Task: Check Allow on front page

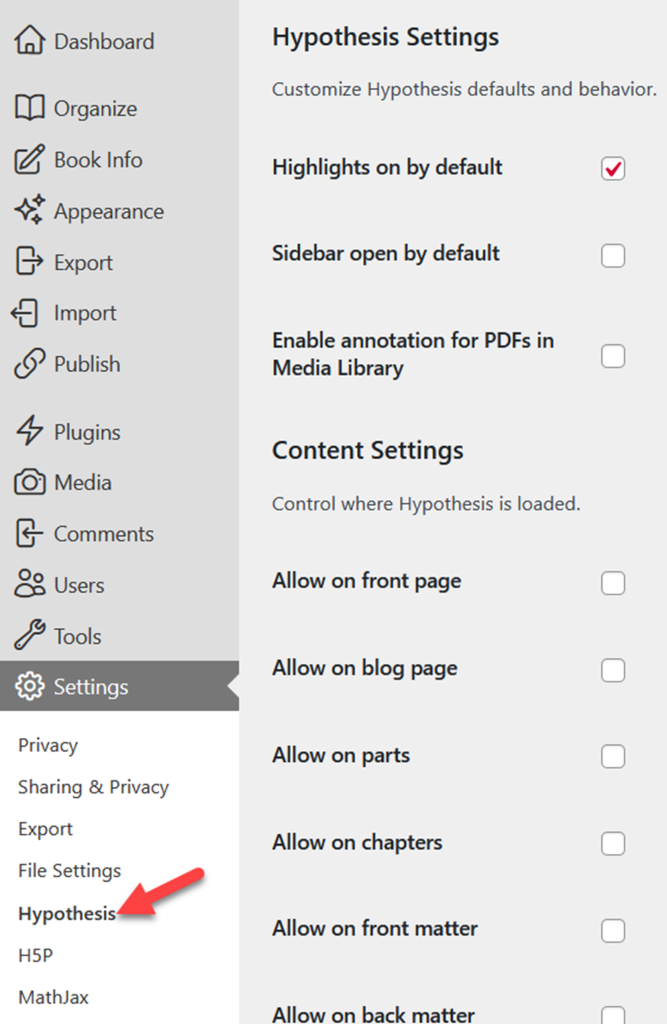Action: click(x=613, y=582)
